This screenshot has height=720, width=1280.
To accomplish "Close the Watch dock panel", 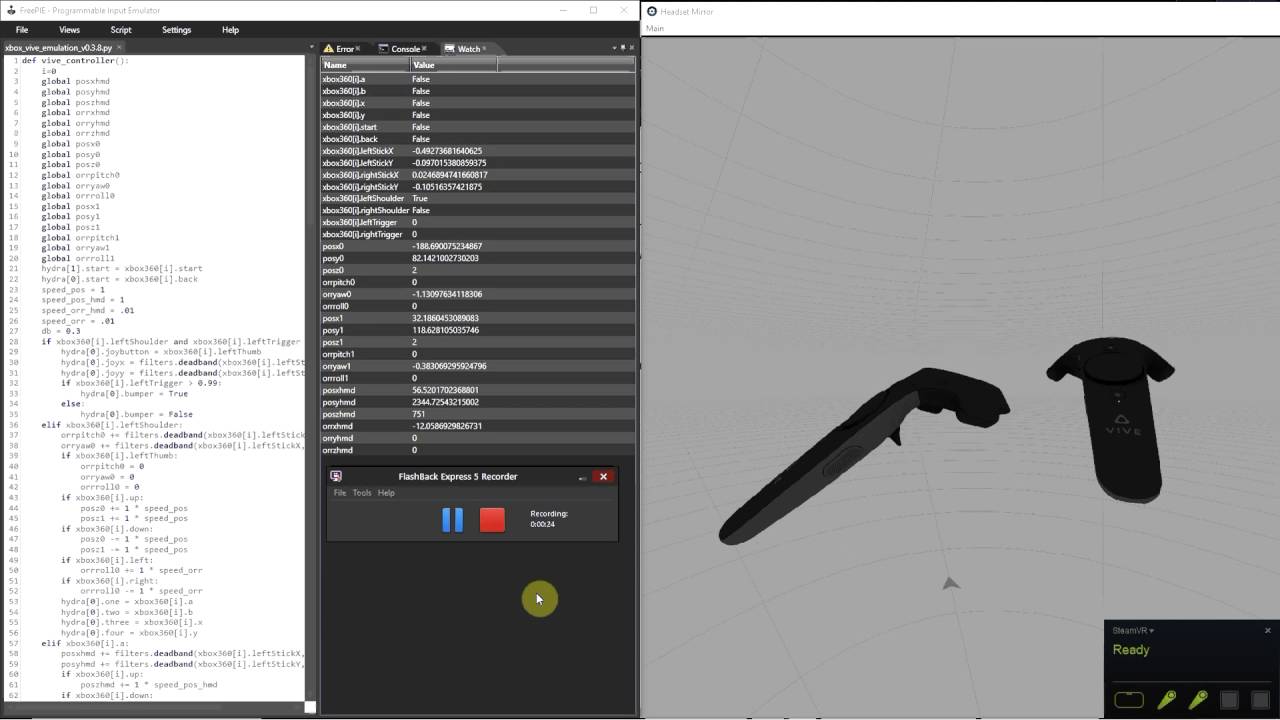I will coord(631,48).
